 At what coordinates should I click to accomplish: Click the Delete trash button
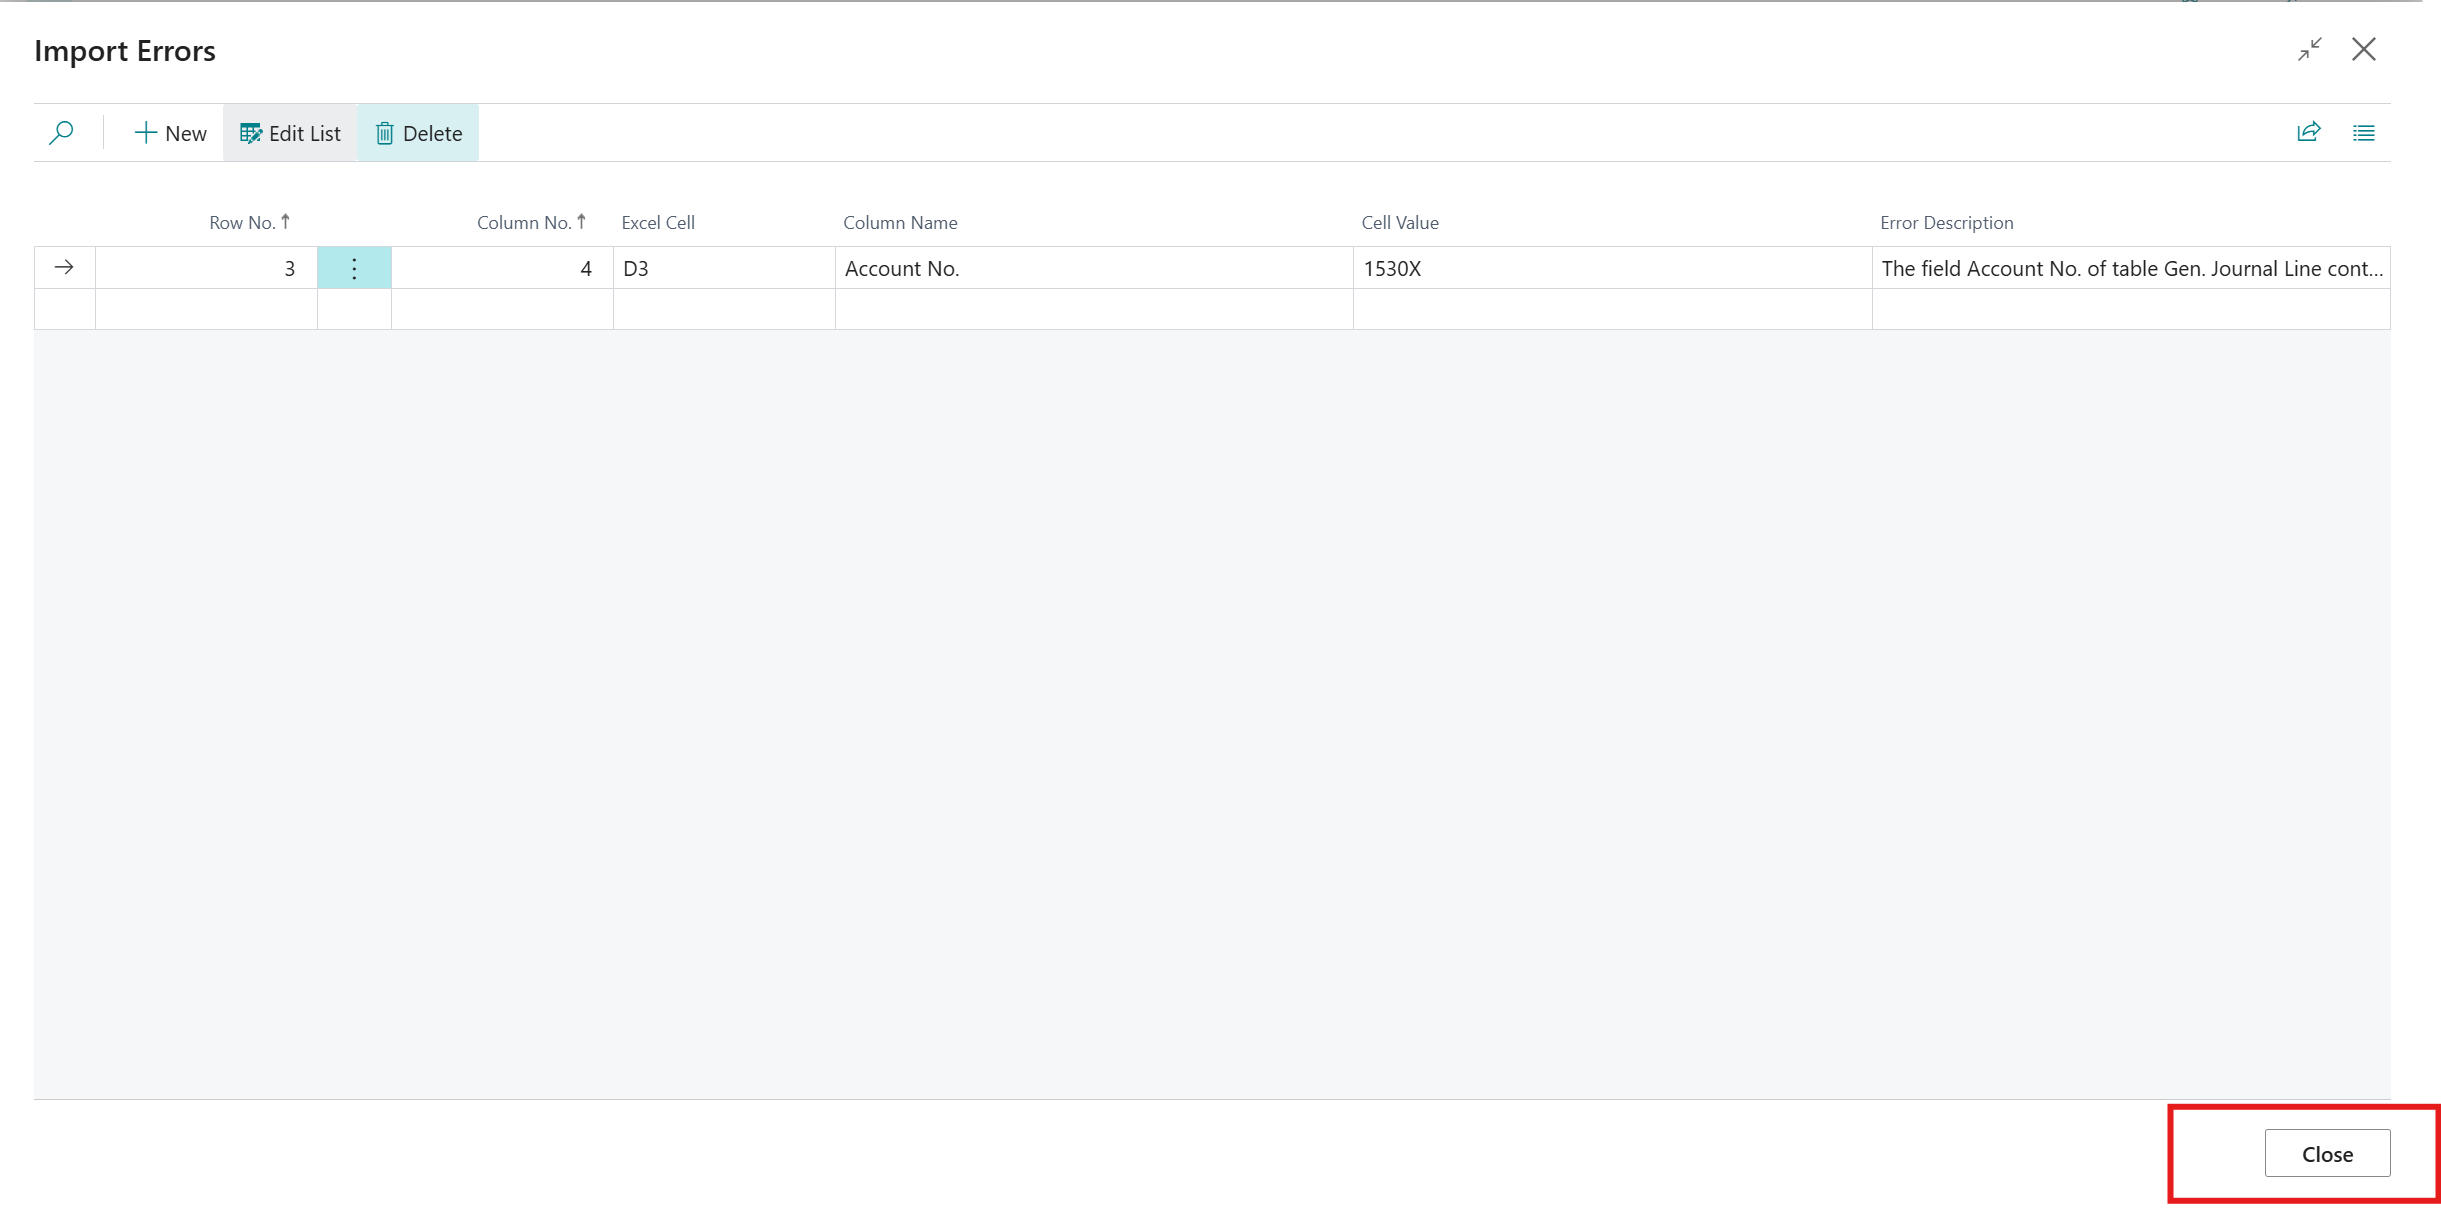tap(418, 133)
